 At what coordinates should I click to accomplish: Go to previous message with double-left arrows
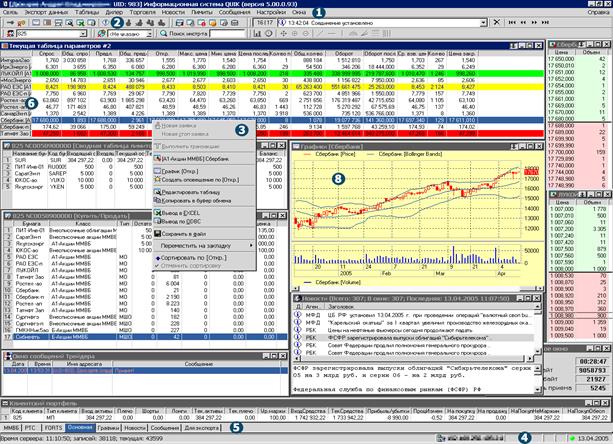(x=523, y=22)
